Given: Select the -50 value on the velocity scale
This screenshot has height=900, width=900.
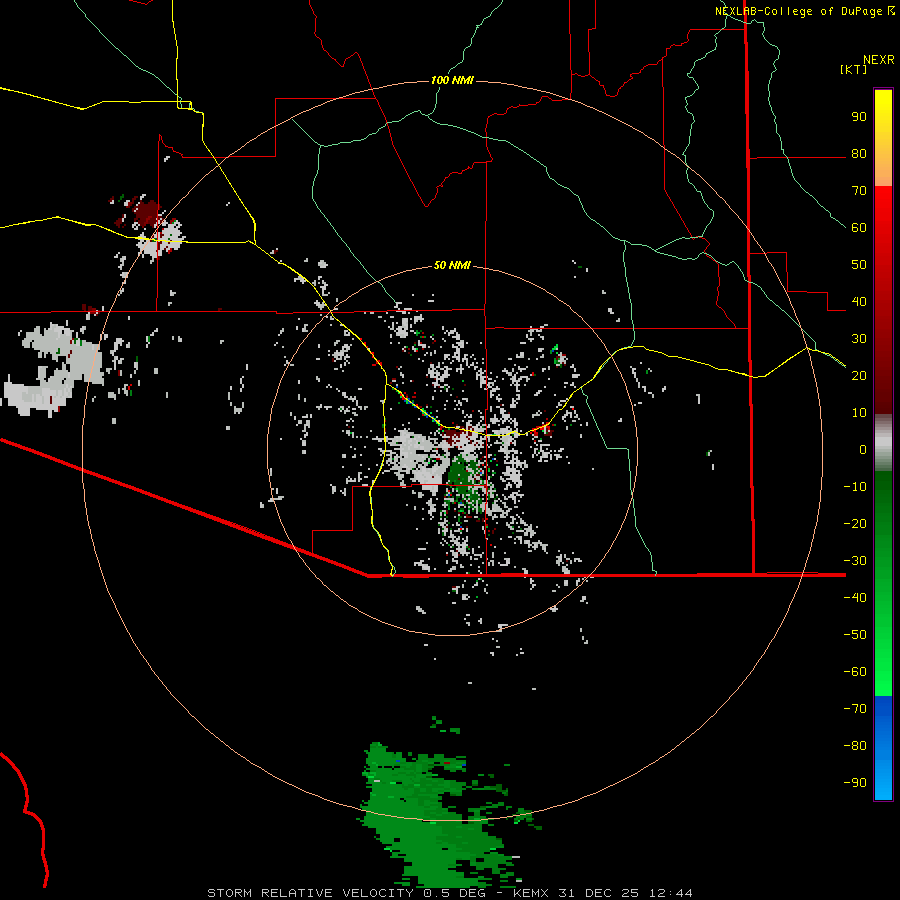Looking at the screenshot, I should [855, 635].
